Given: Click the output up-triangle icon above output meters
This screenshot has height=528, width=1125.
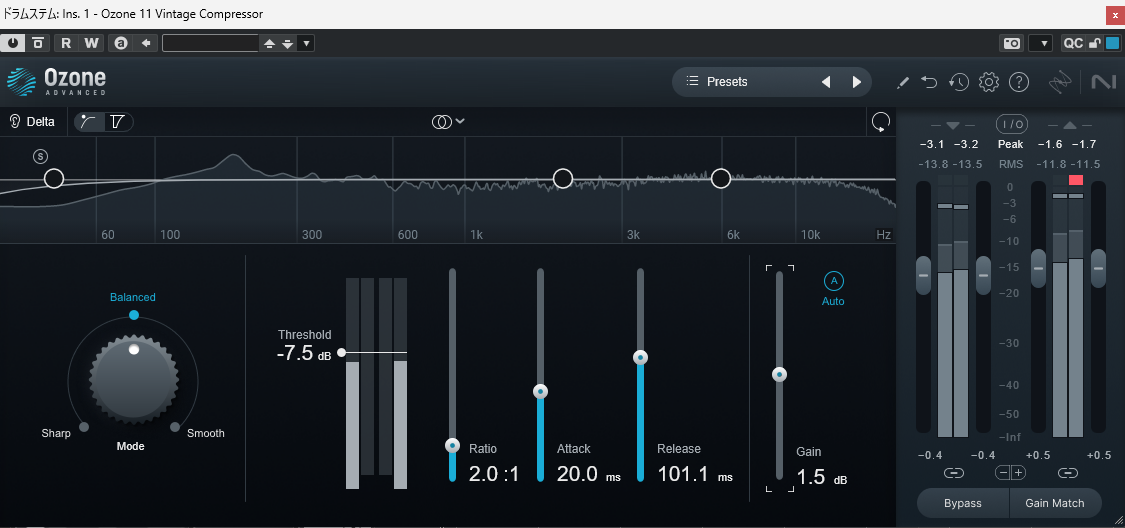Looking at the screenshot, I should [1069, 126].
